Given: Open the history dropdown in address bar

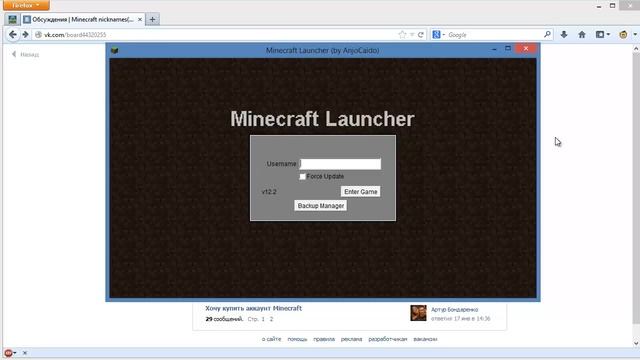Looking at the screenshot, I should tap(412, 35).
